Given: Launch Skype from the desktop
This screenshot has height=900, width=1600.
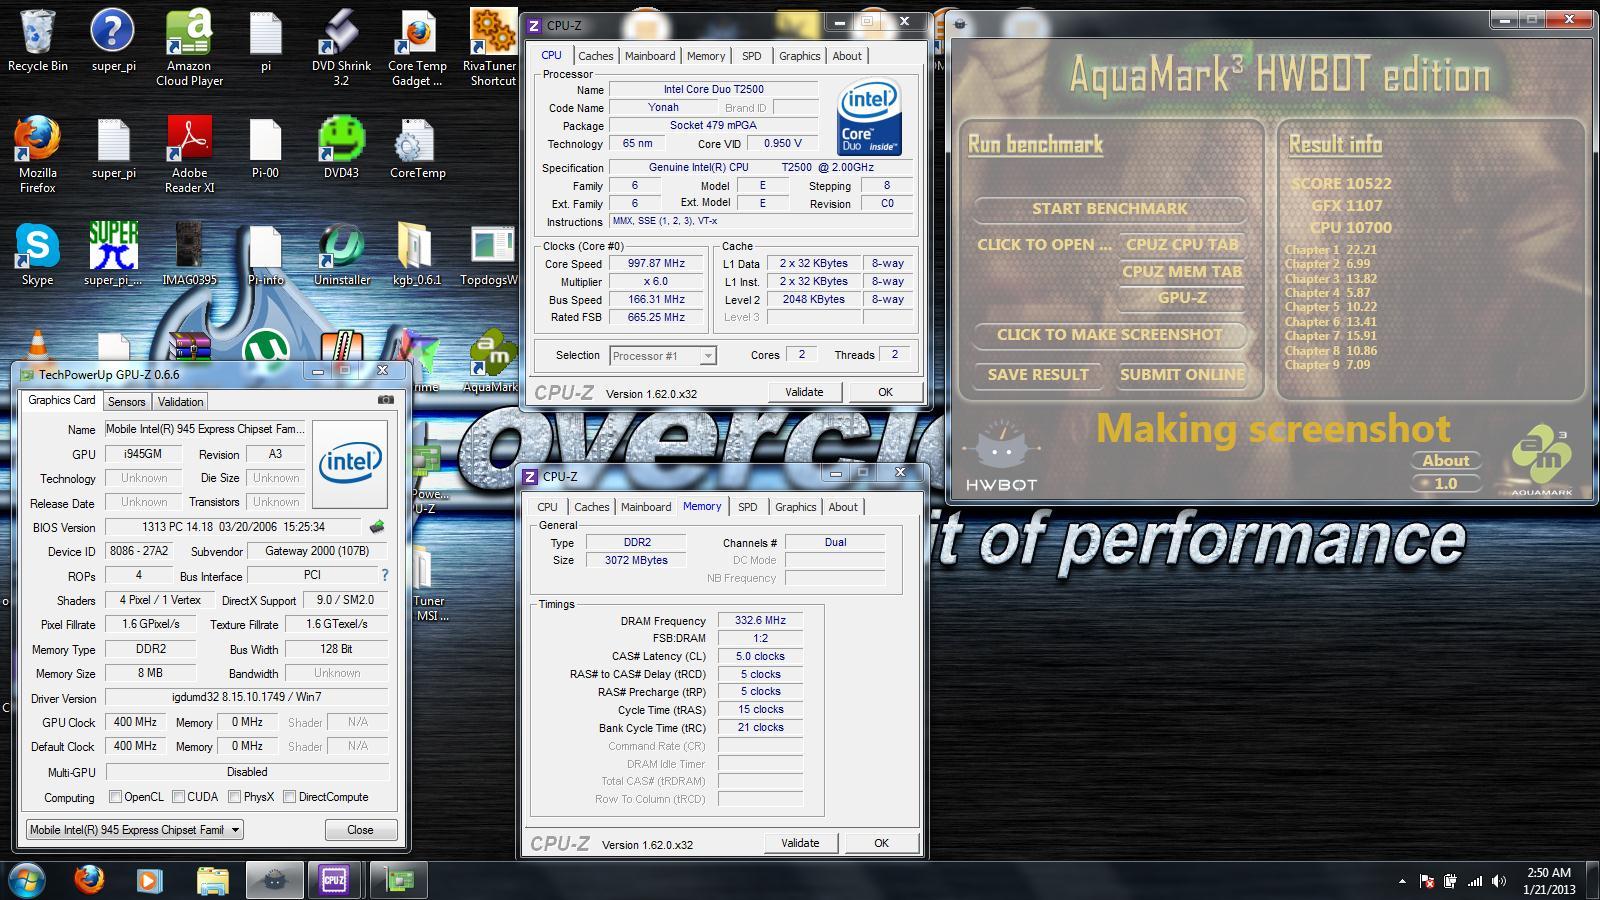Looking at the screenshot, I should pyautogui.click(x=37, y=254).
